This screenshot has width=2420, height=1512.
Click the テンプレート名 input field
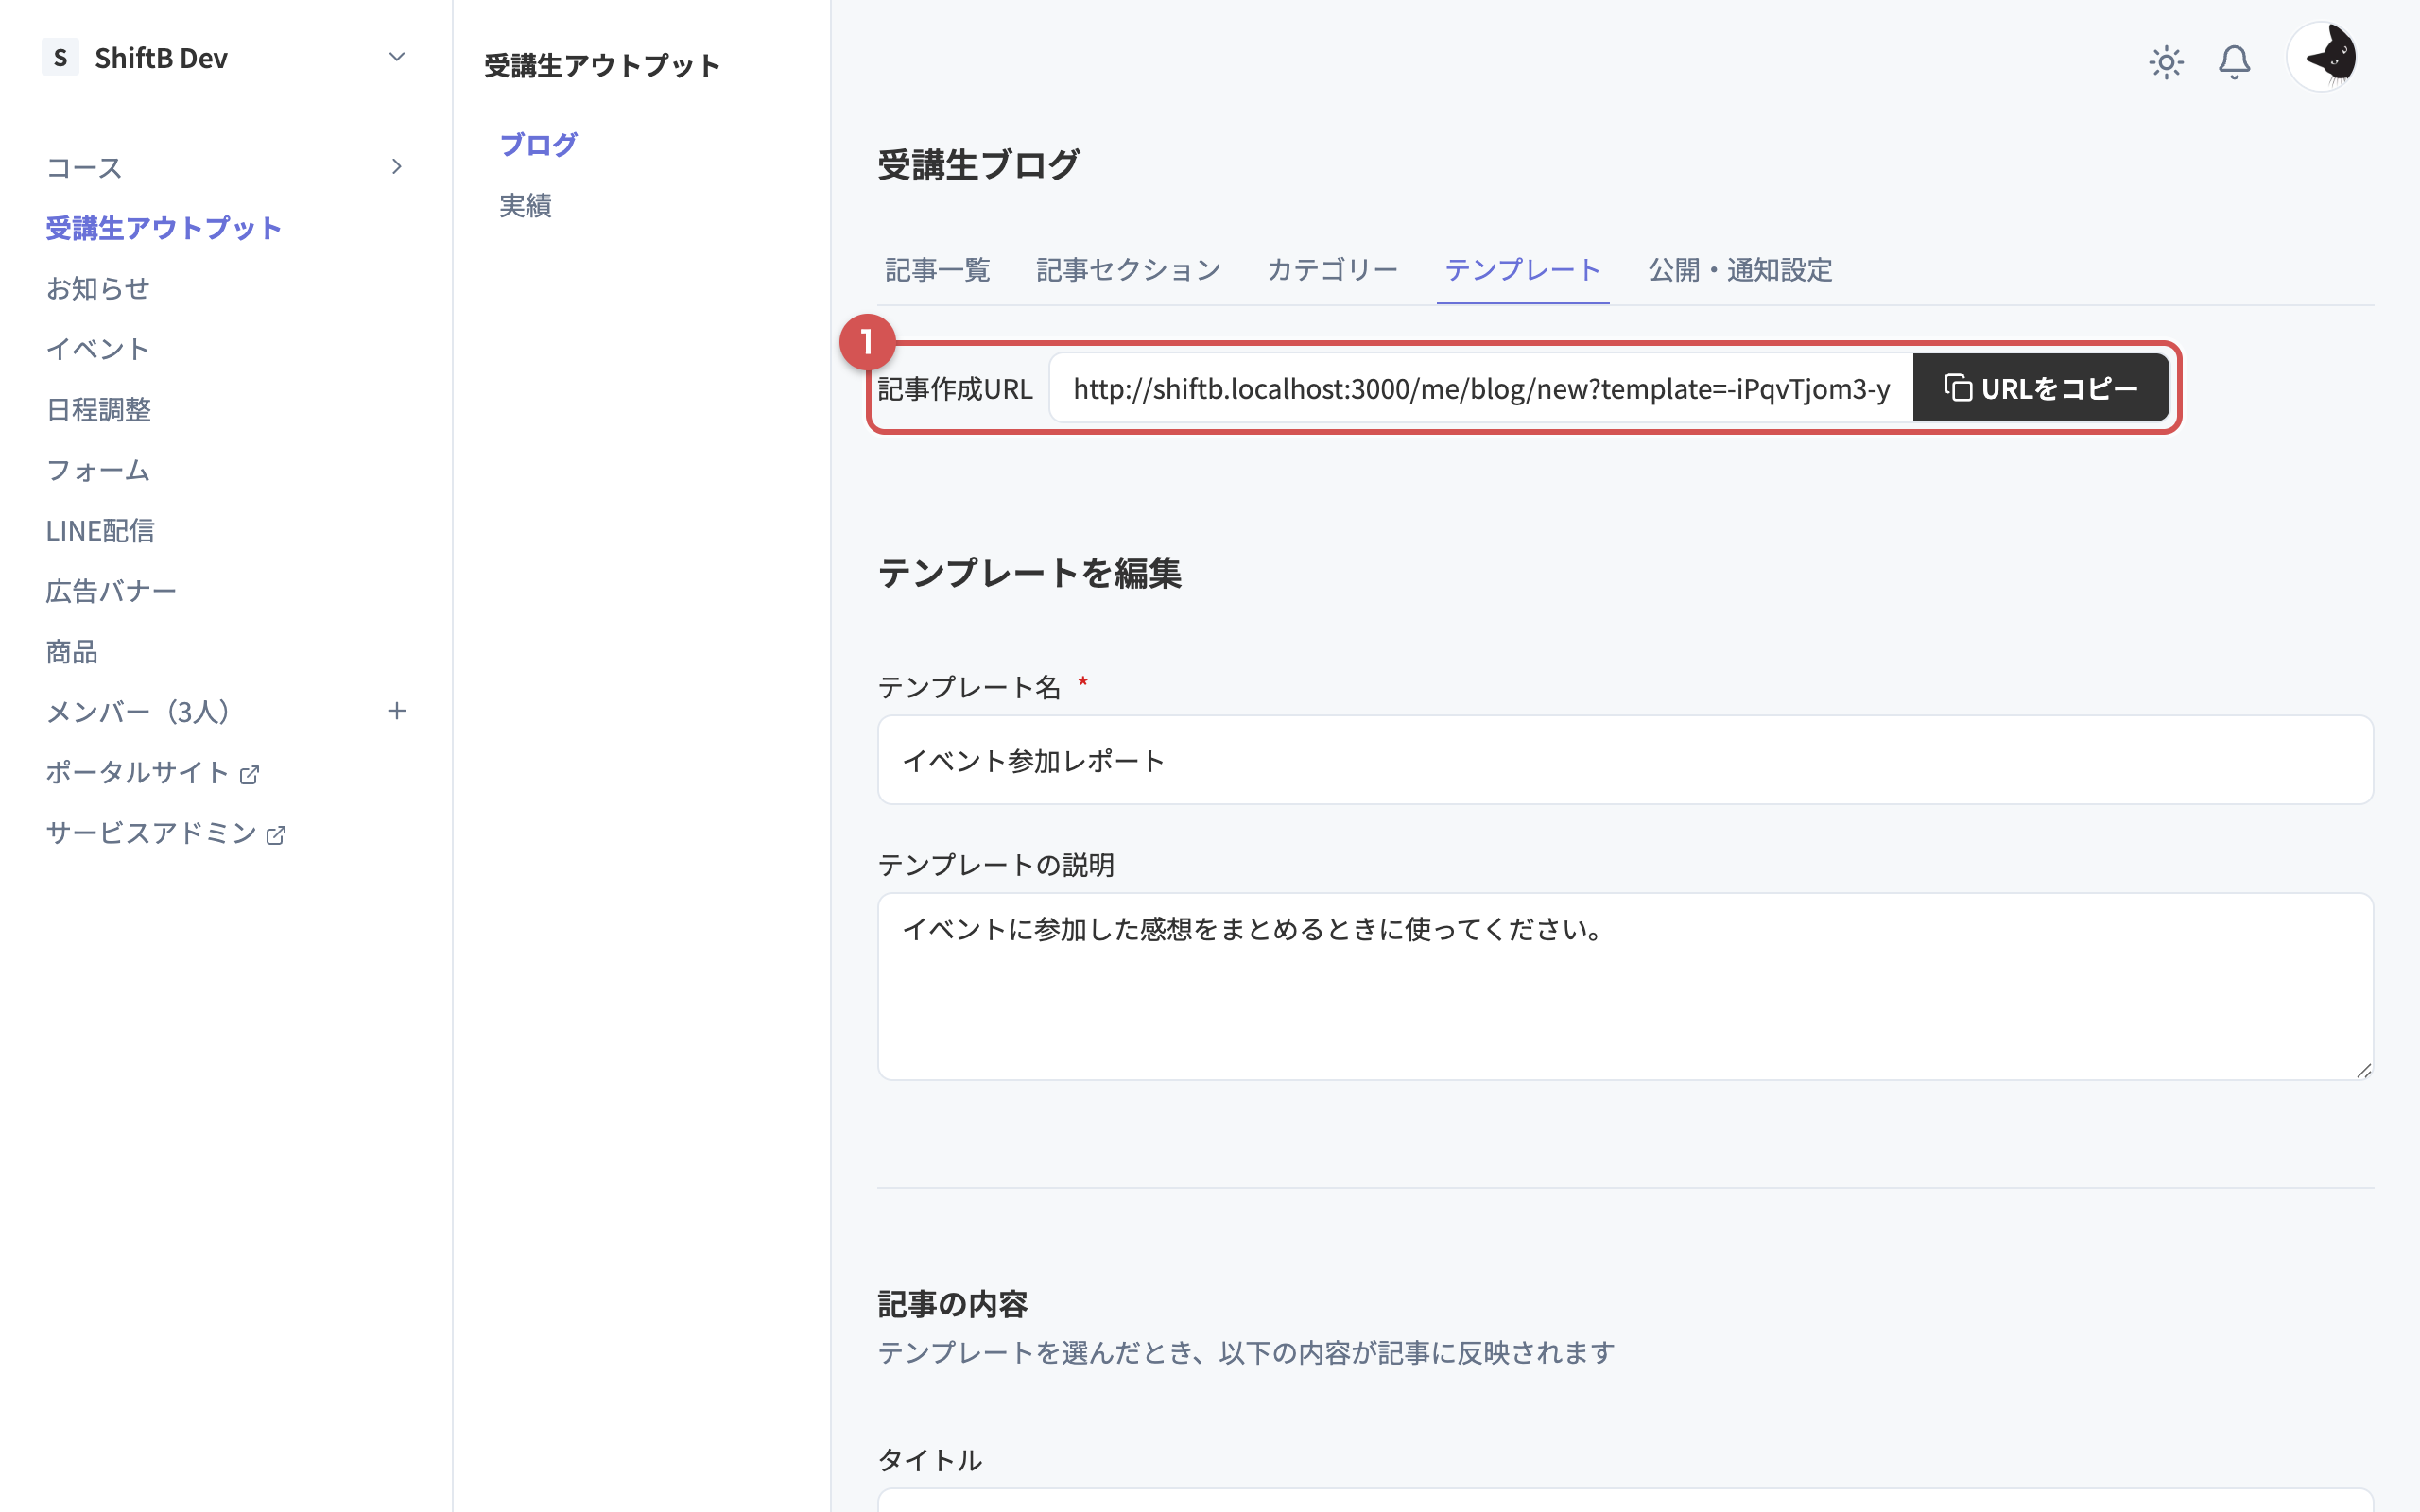point(1625,760)
